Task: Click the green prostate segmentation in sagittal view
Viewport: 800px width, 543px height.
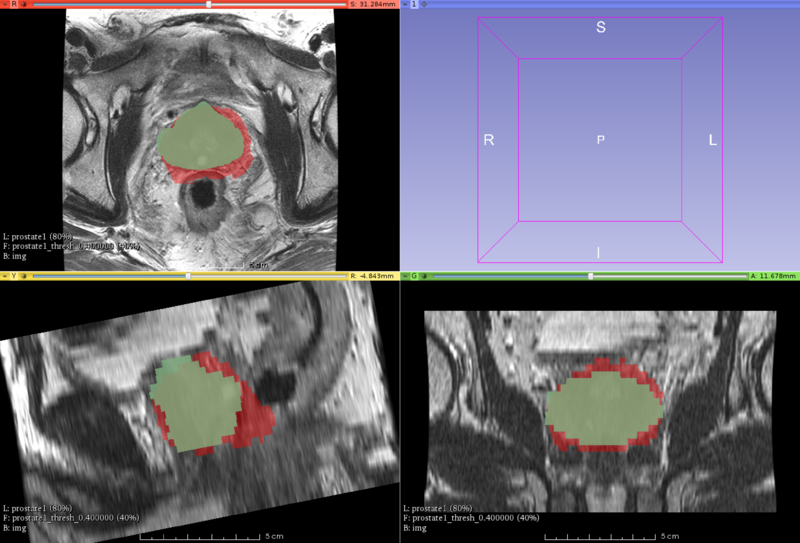Action: click(x=195, y=404)
